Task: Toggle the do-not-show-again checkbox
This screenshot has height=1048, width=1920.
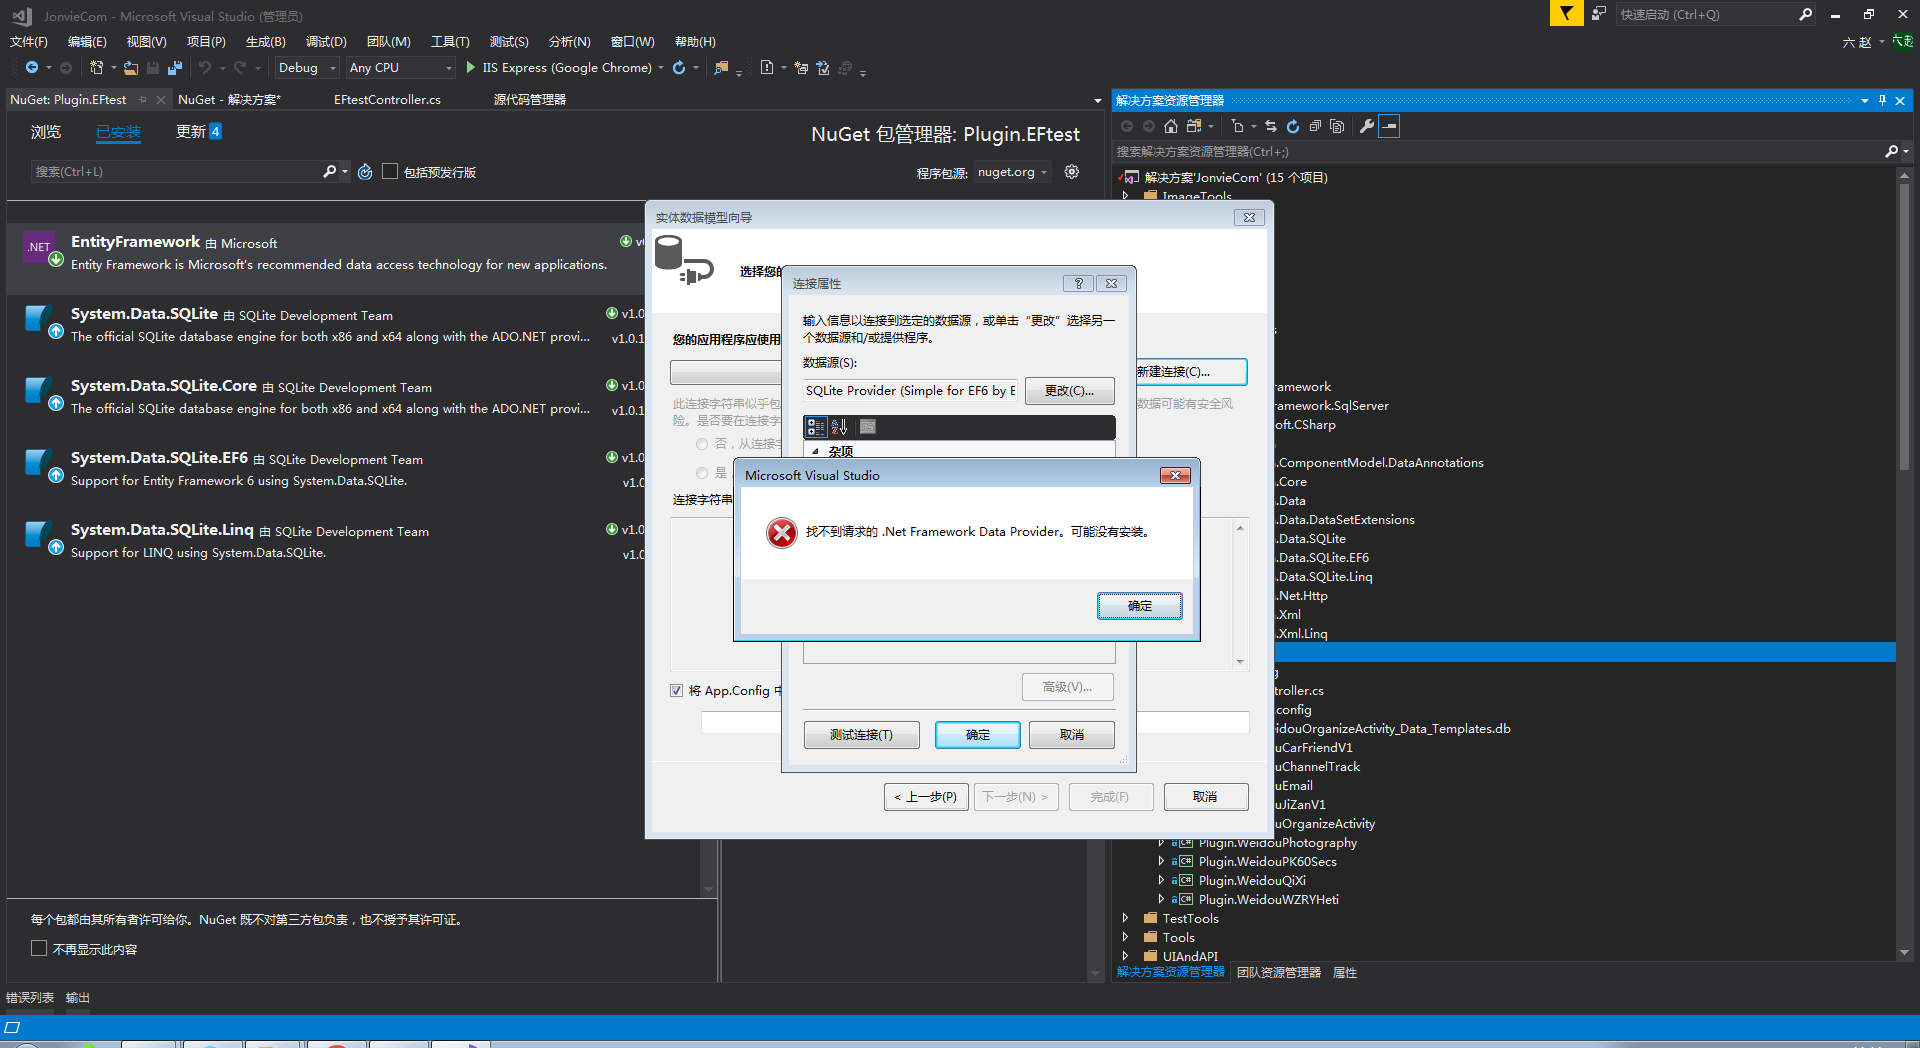Action: point(39,948)
